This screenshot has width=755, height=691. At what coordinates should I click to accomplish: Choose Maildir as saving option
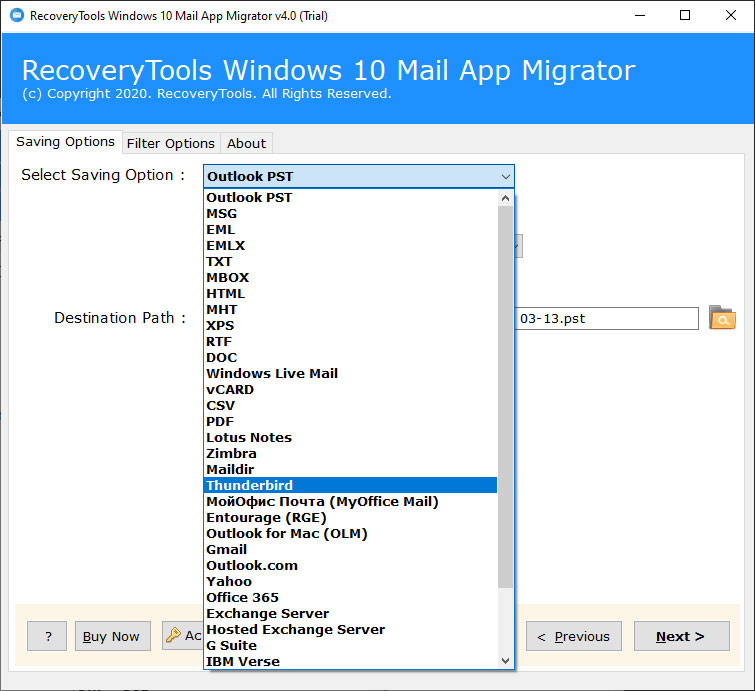(x=351, y=469)
